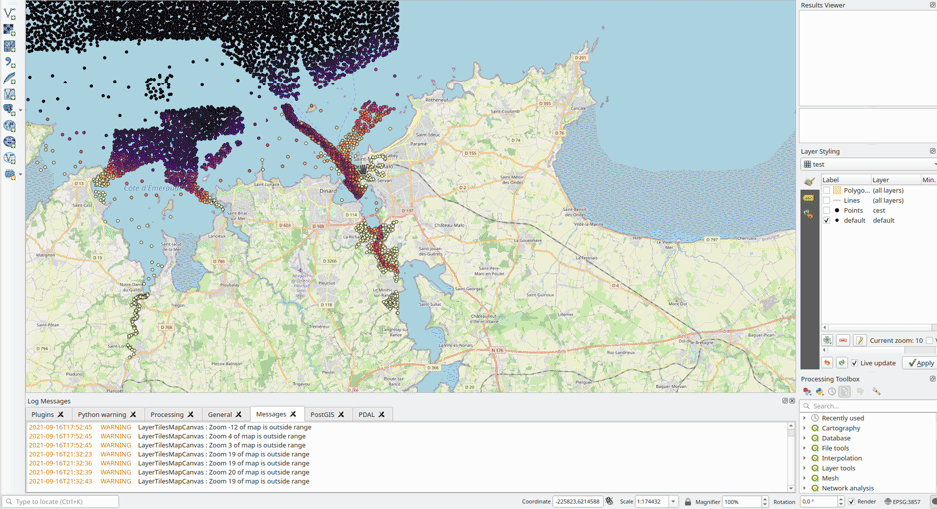This screenshot has width=937, height=509.
Task: Click the Add Vector Layer icon
Action: click(10, 12)
